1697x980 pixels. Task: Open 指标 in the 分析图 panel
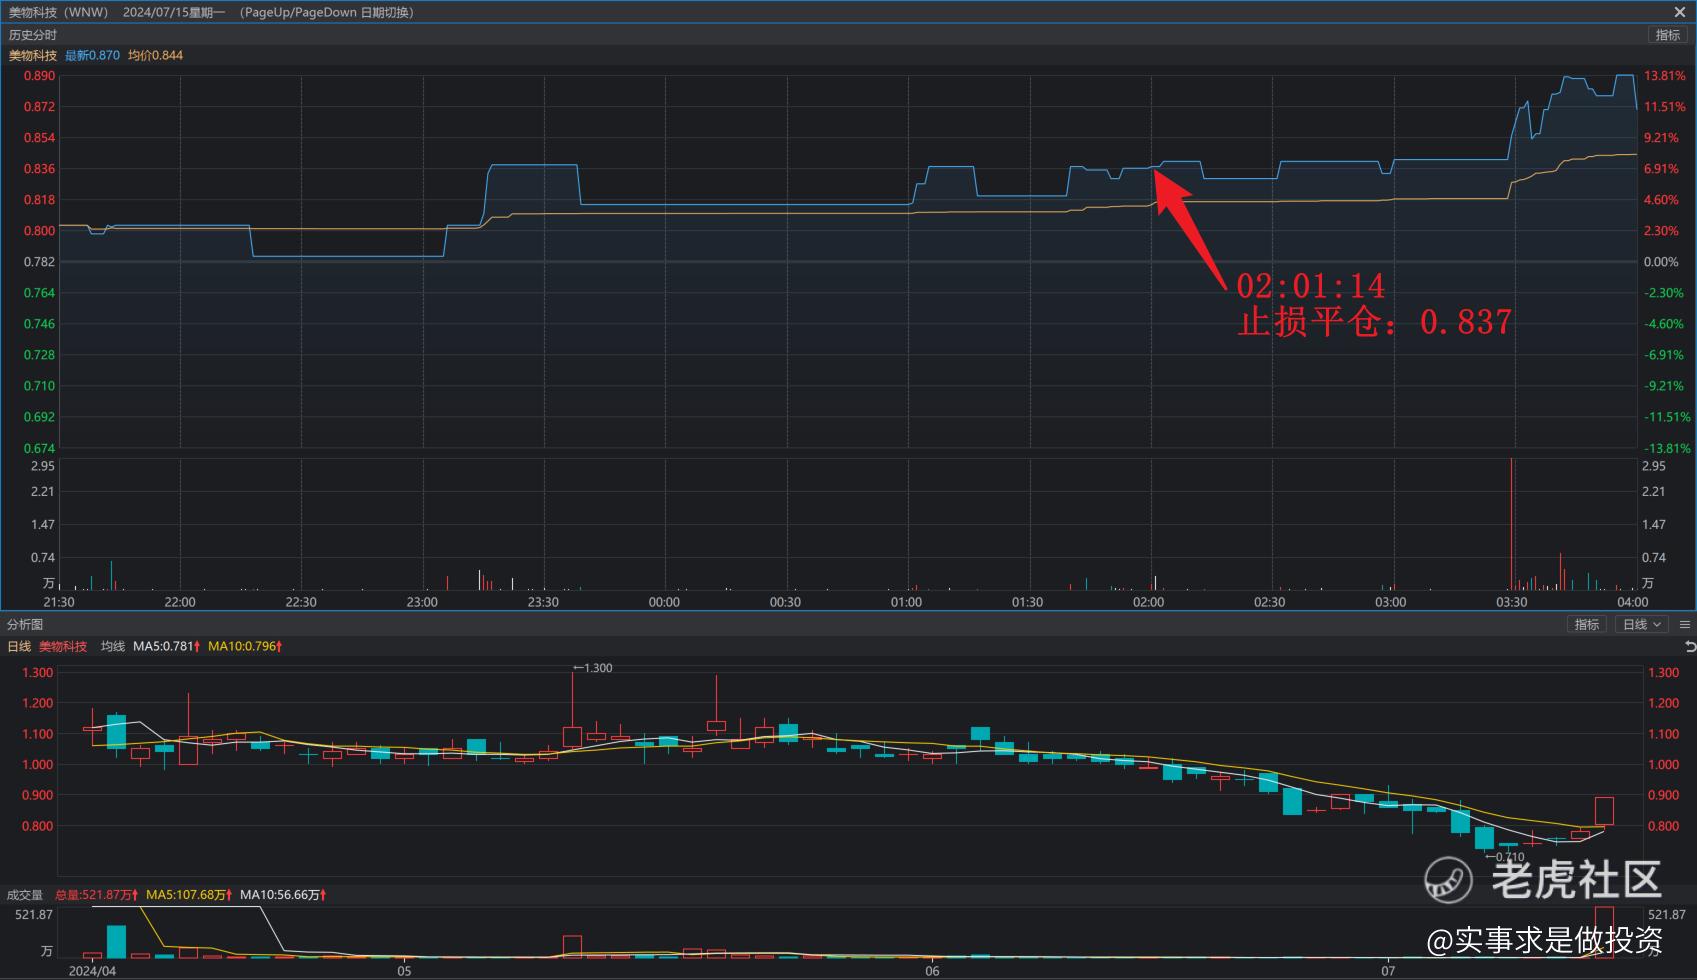point(1587,624)
